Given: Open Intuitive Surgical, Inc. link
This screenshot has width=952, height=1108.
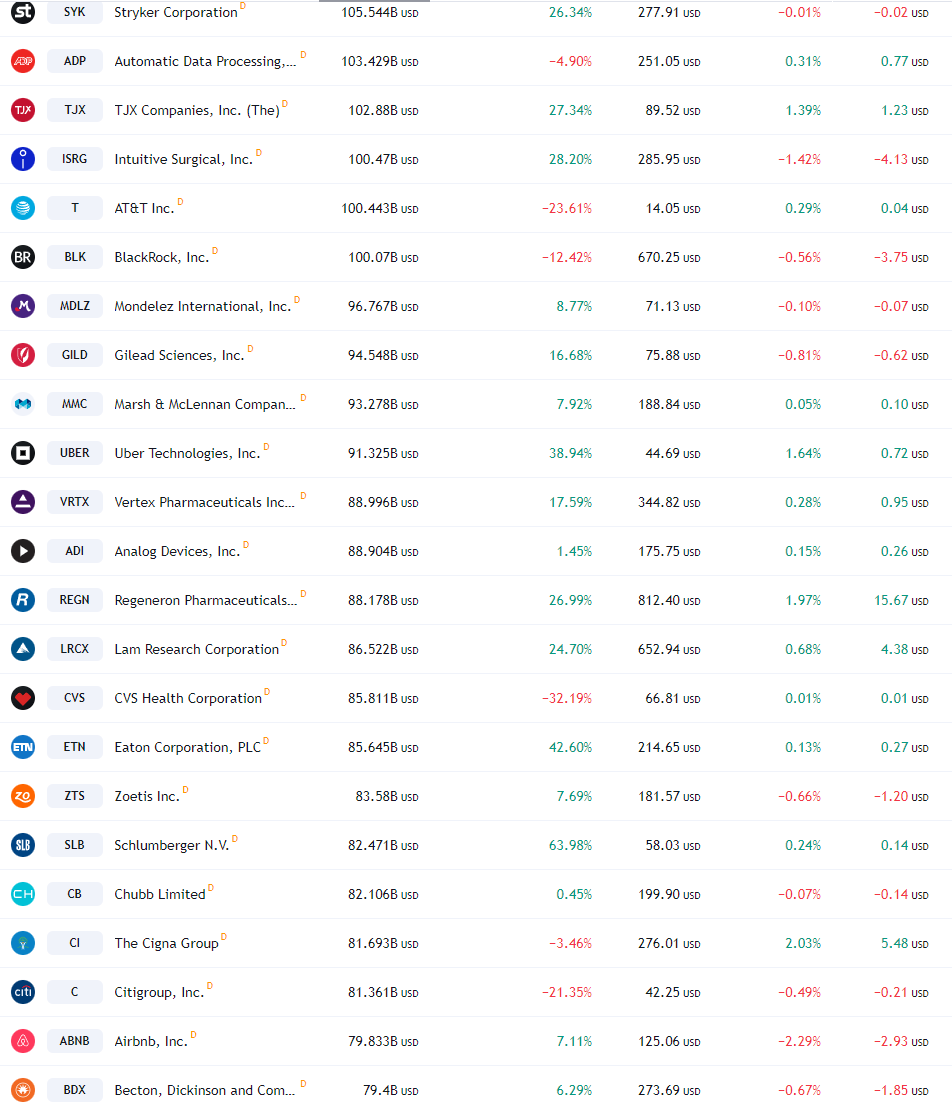Looking at the screenshot, I should (184, 160).
